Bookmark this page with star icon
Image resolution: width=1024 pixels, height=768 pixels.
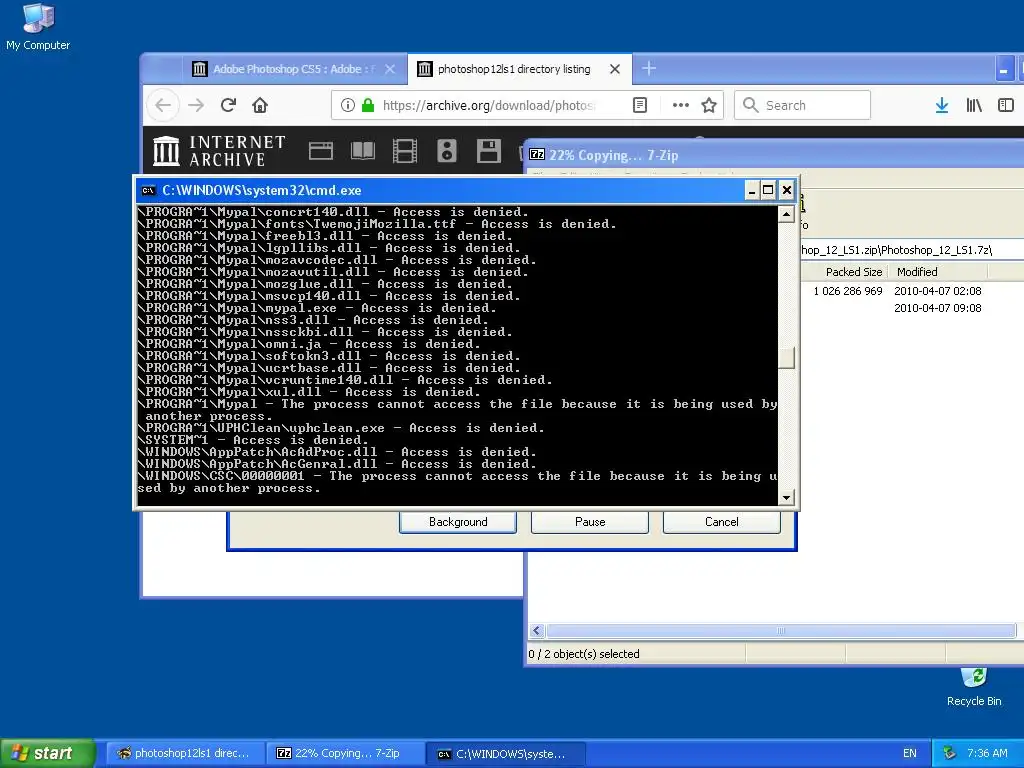click(709, 105)
